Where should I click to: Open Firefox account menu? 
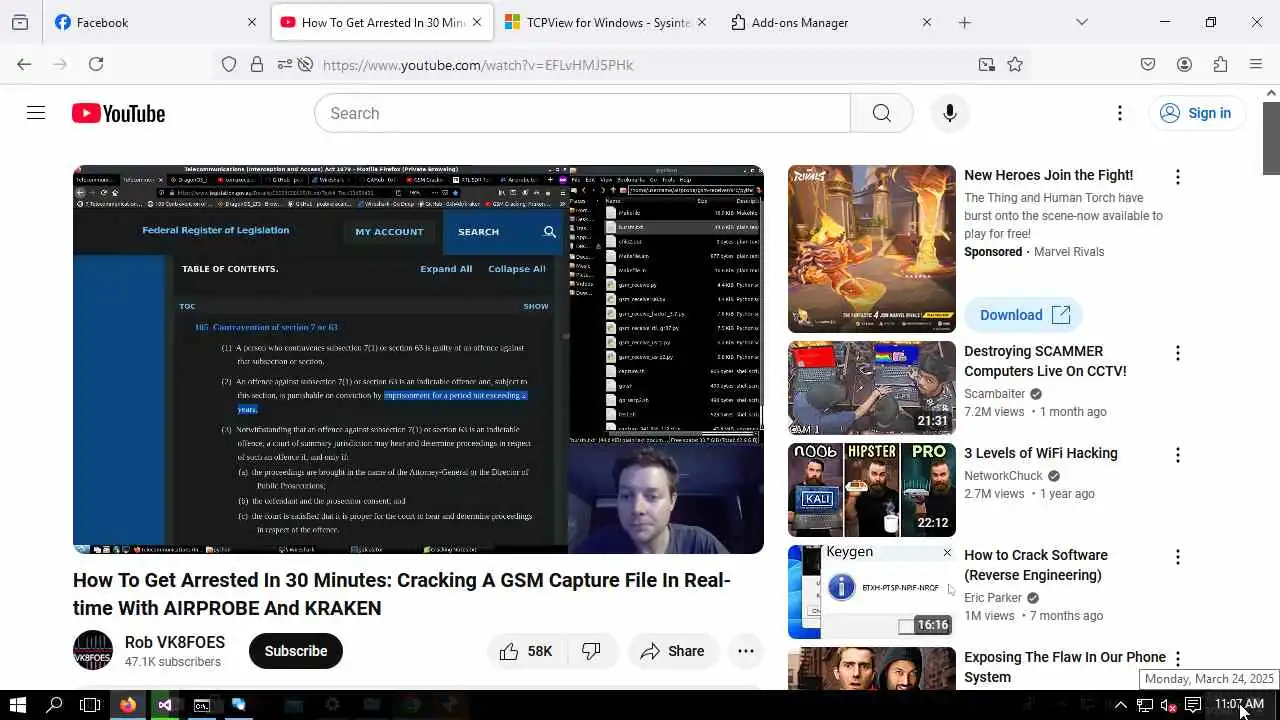1184,64
